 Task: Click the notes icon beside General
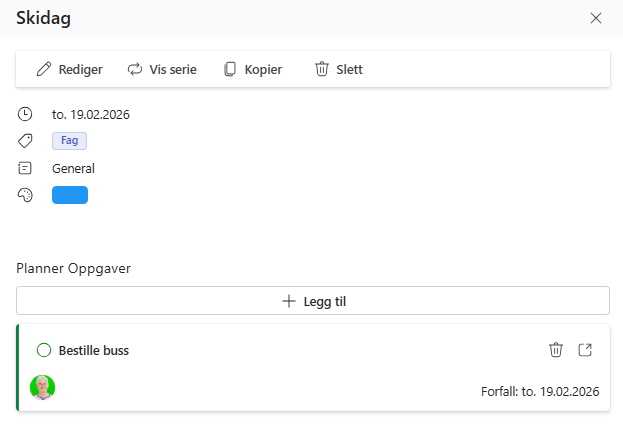click(x=26, y=168)
